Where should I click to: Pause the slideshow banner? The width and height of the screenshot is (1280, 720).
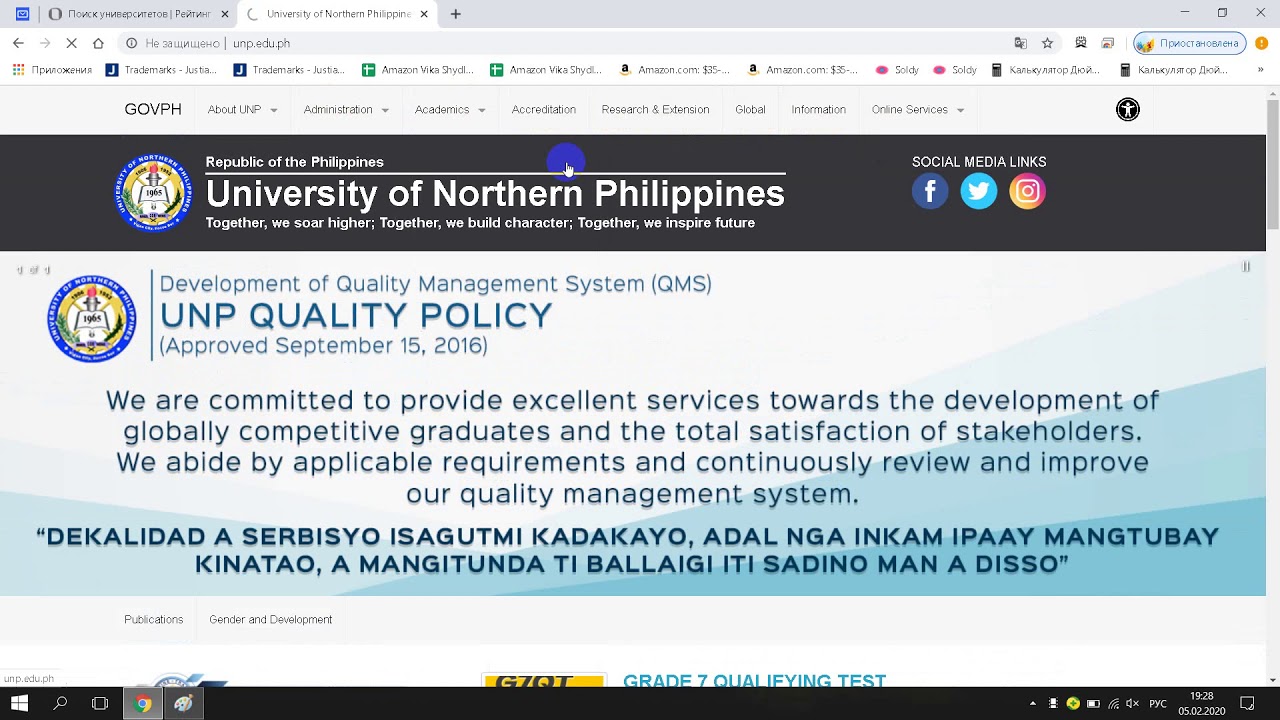click(1246, 266)
